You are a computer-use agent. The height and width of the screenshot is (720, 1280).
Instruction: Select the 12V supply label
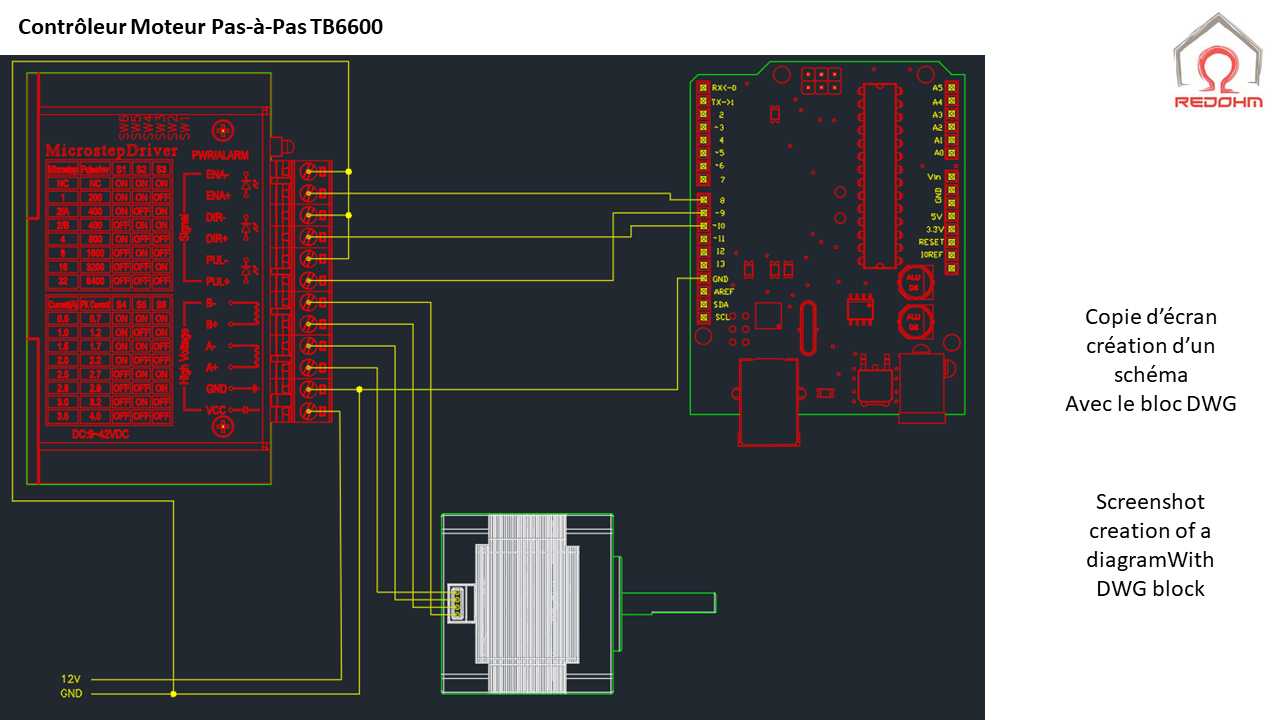[70, 679]
